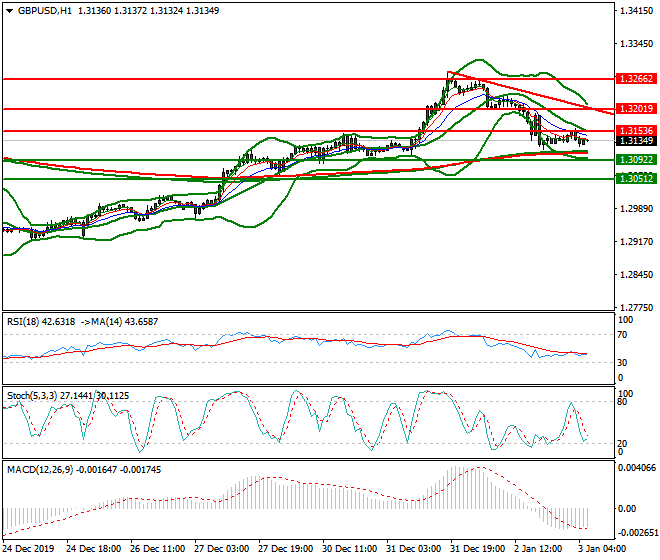Screen dimensions: 660x560
Task: Click the 31 Dec 03:00 time label
Action: click(x=413, y=549)
